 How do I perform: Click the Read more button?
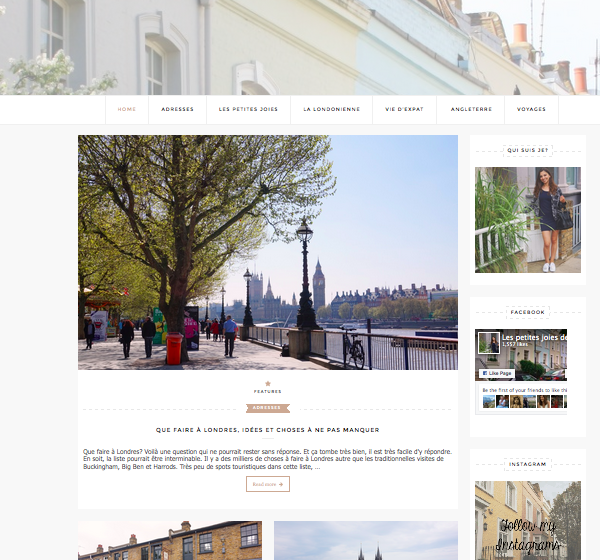267,484
